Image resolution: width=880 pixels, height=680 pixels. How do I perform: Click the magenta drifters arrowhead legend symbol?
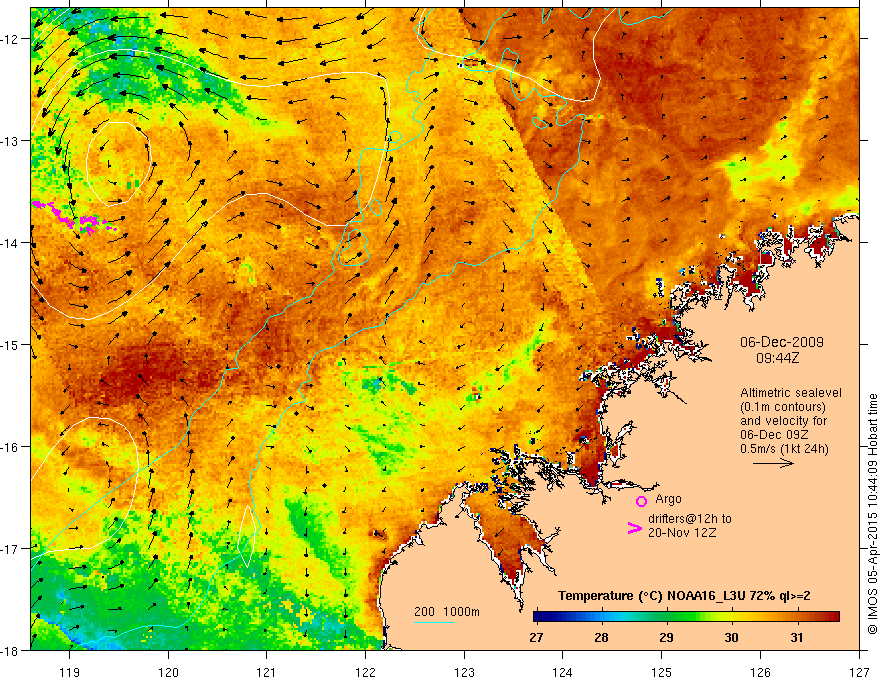pos(634,527)
